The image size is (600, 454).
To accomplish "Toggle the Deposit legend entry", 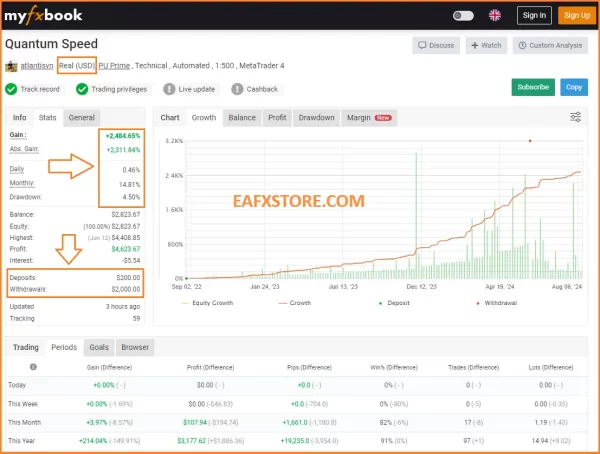I will (394, 303).
